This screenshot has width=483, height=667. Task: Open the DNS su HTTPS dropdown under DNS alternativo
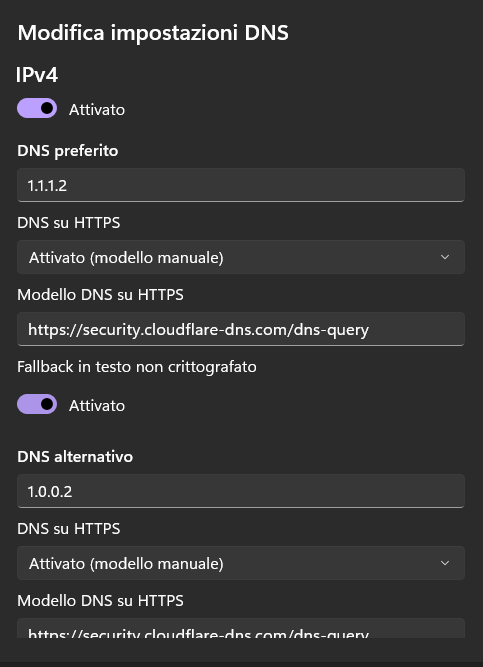click(241, 563)
